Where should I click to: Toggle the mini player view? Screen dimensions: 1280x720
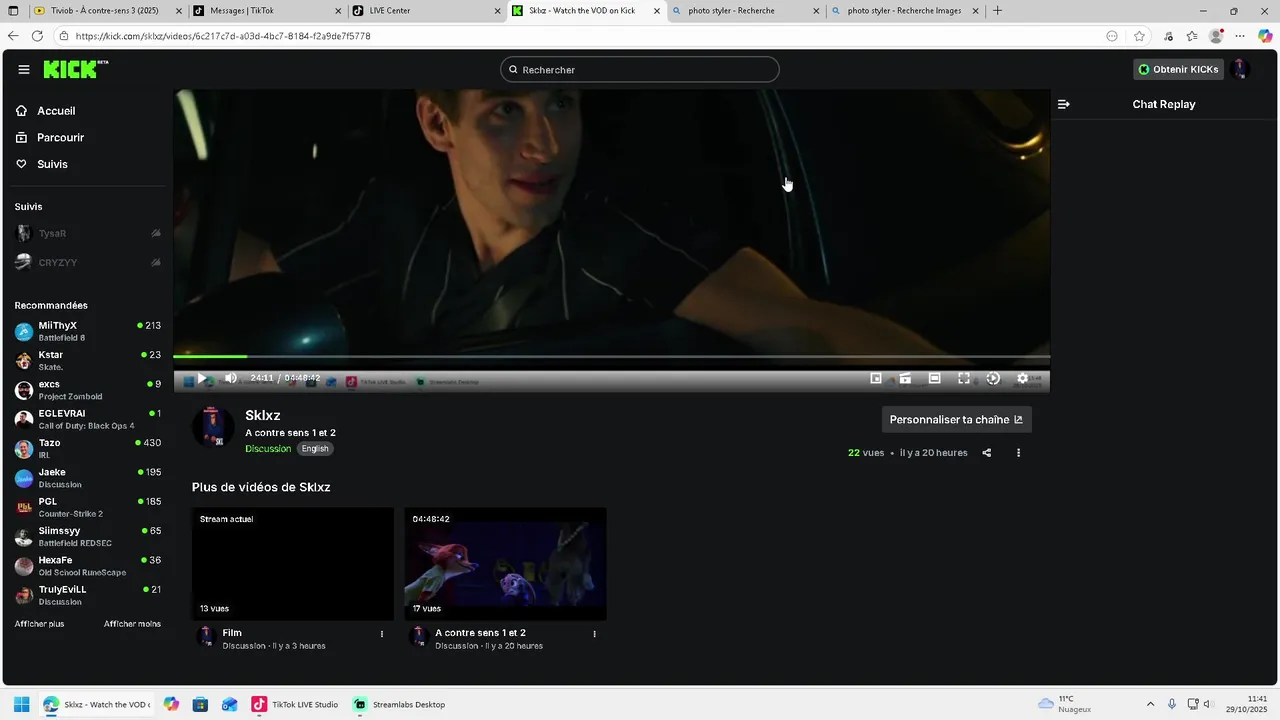[x=876, y=378]
